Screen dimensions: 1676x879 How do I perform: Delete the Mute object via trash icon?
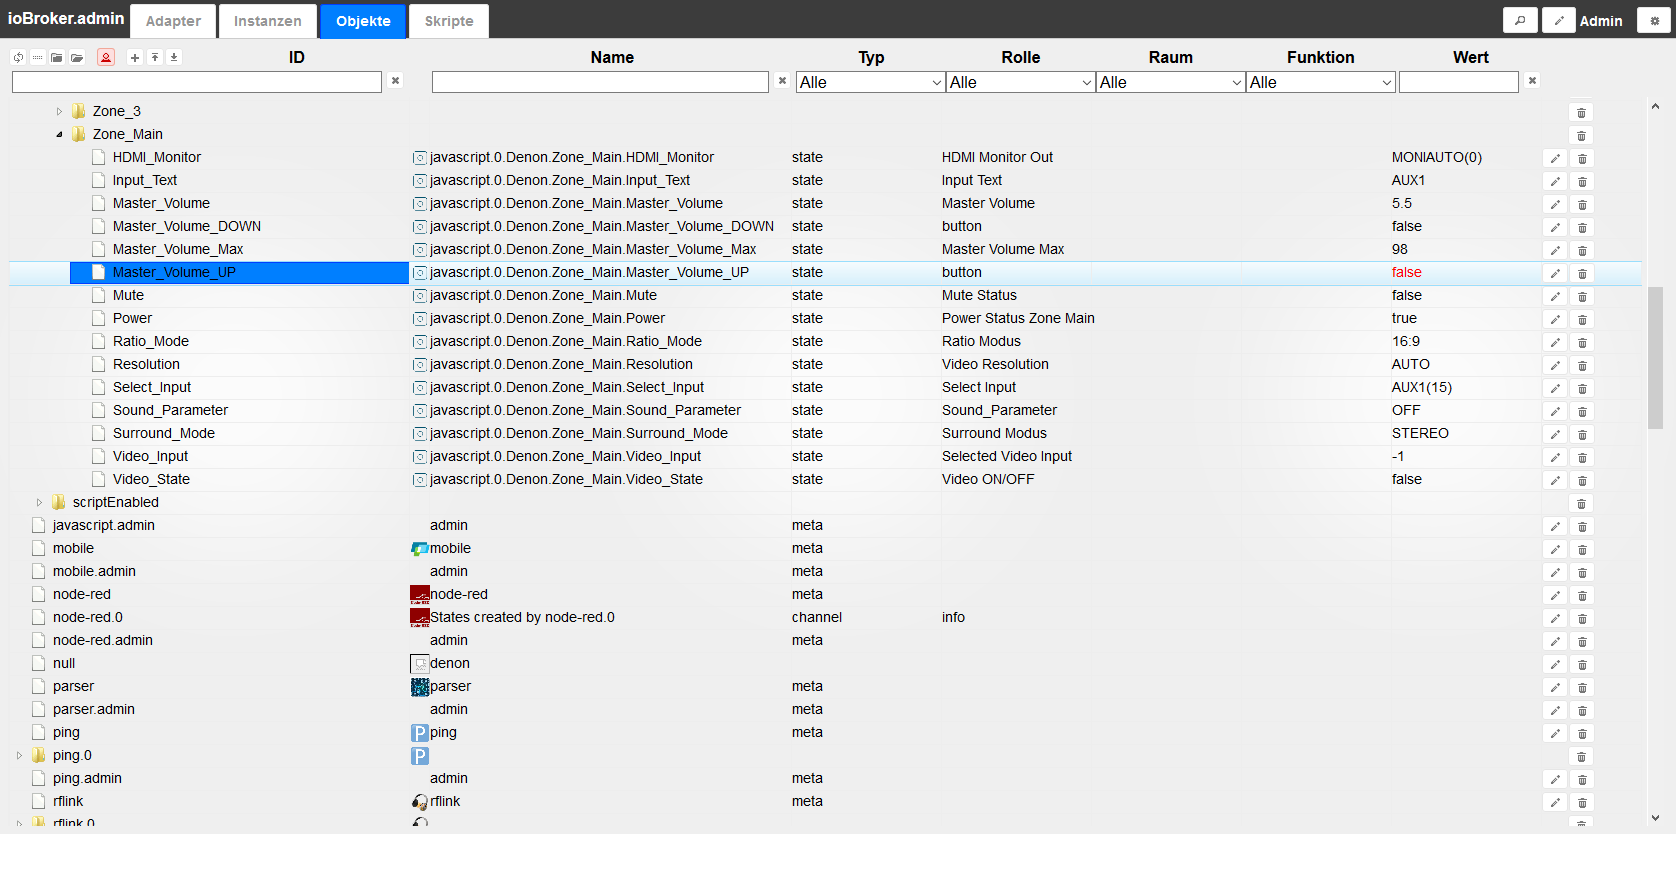pos(1582,296)
